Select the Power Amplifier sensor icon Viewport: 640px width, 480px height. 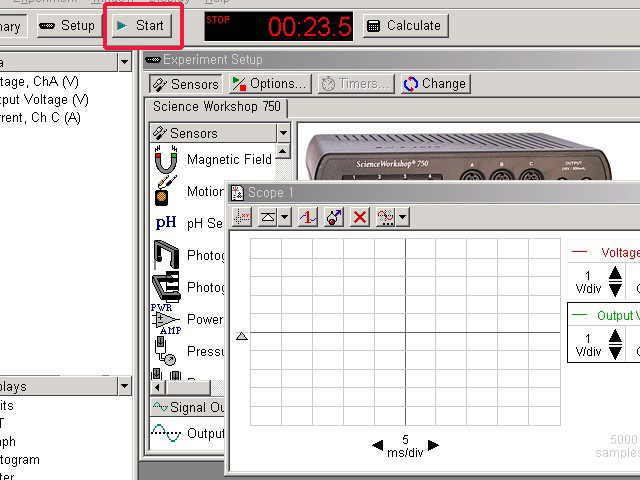click(x=165, y=319)
